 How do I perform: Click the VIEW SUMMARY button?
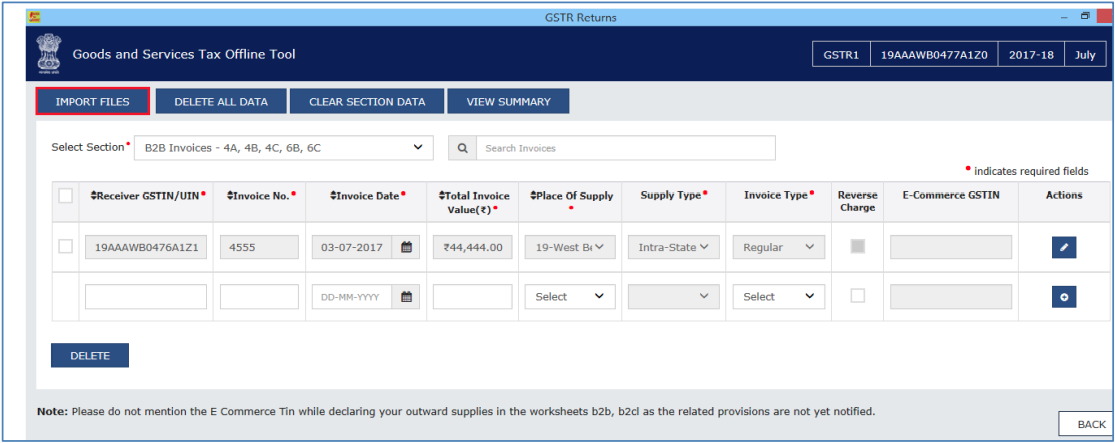coord(508,102)
